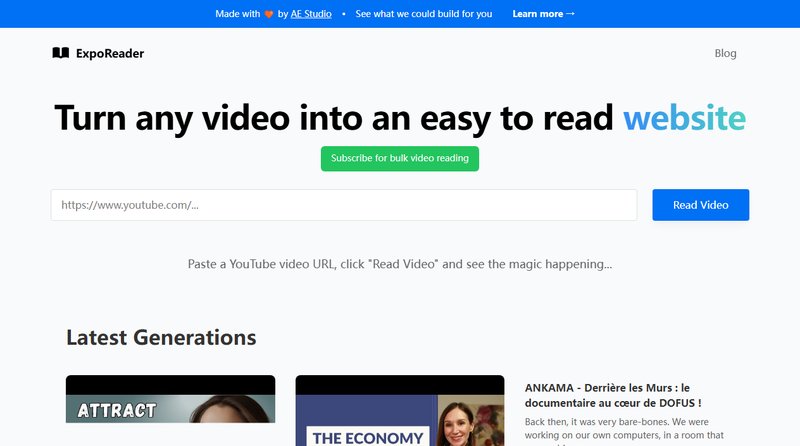Click the Latest Generations heading

coord(161,337)
